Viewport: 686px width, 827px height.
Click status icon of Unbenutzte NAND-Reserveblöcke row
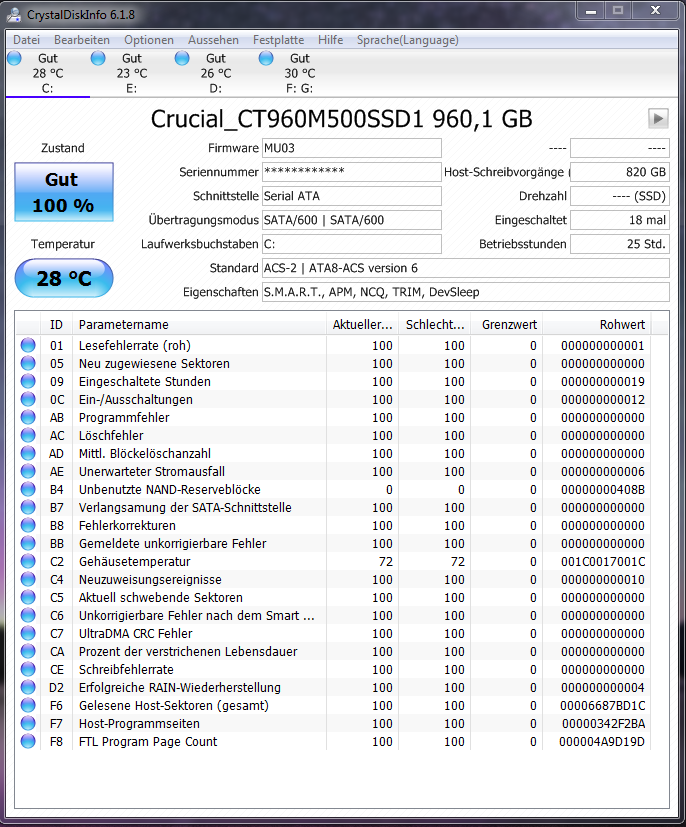point(28,489)
